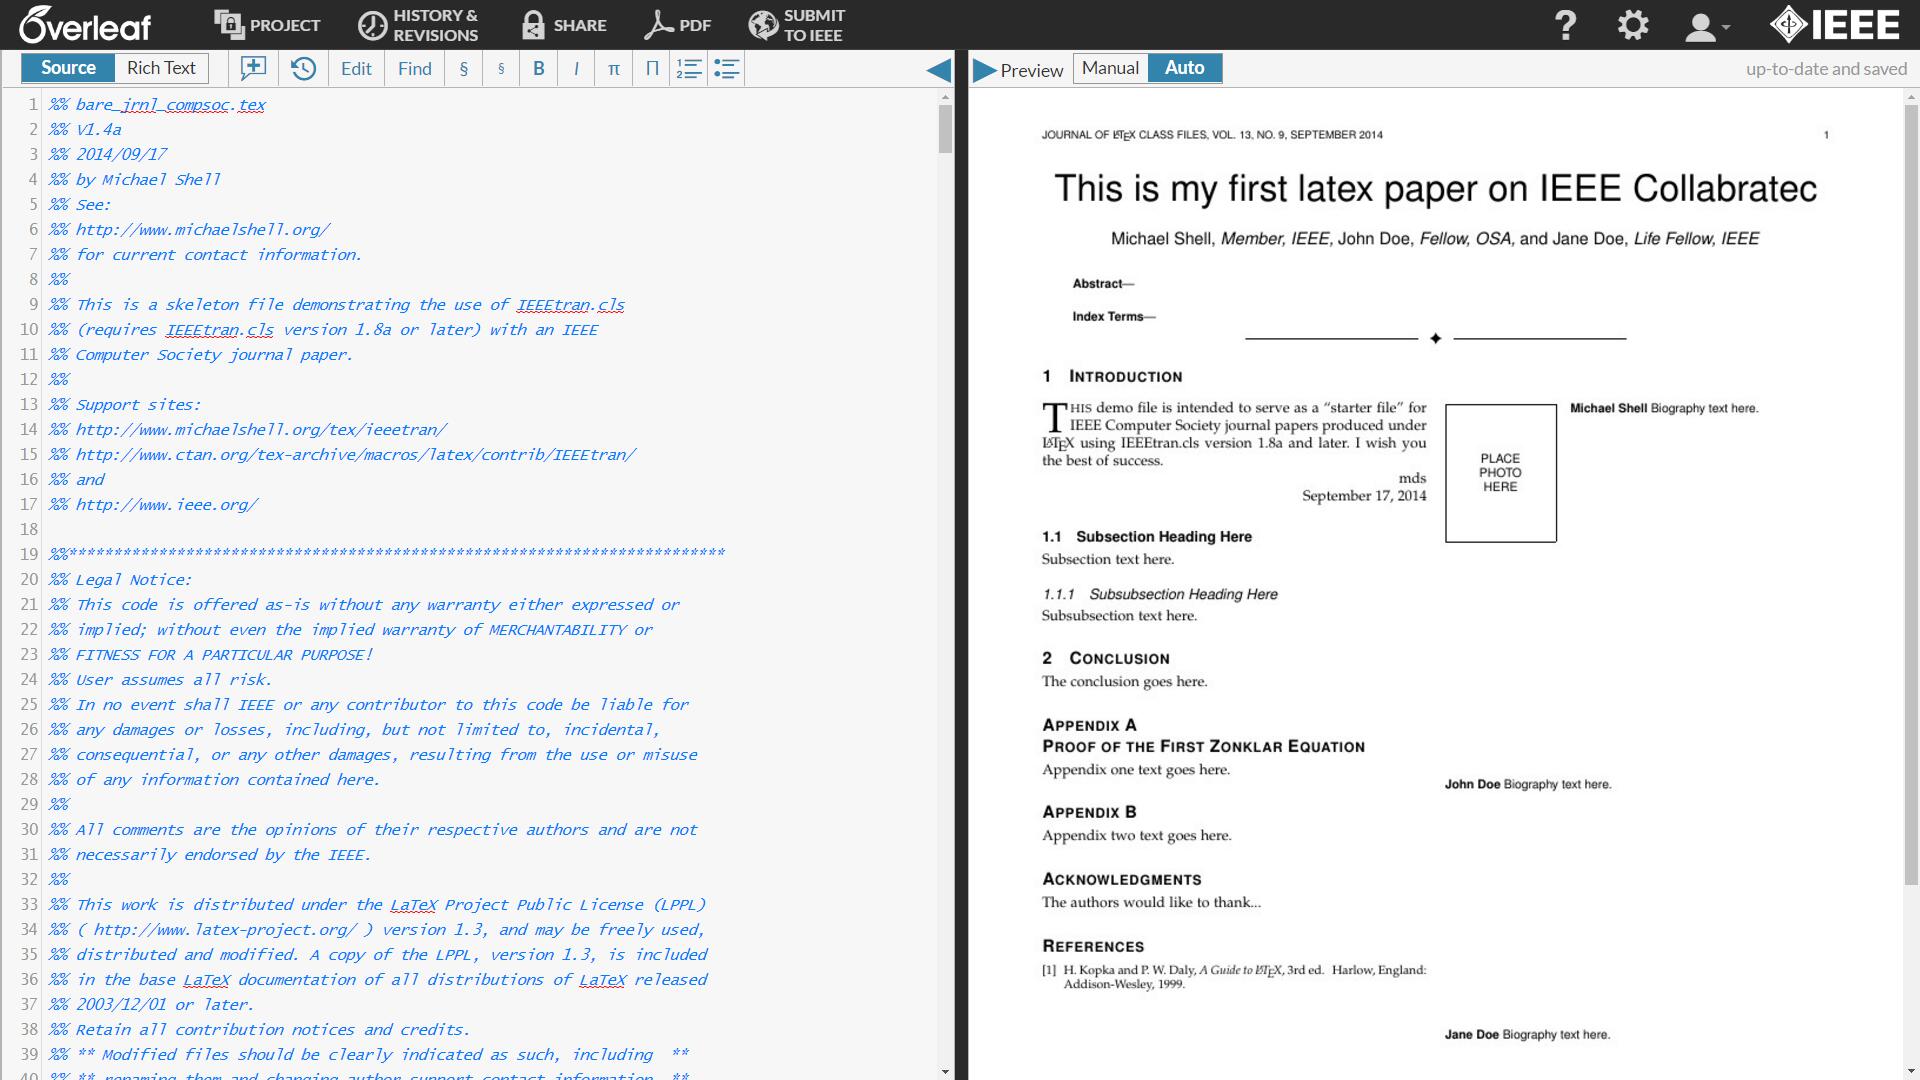
Task: Open the Project menu
Action: point(266,25)
